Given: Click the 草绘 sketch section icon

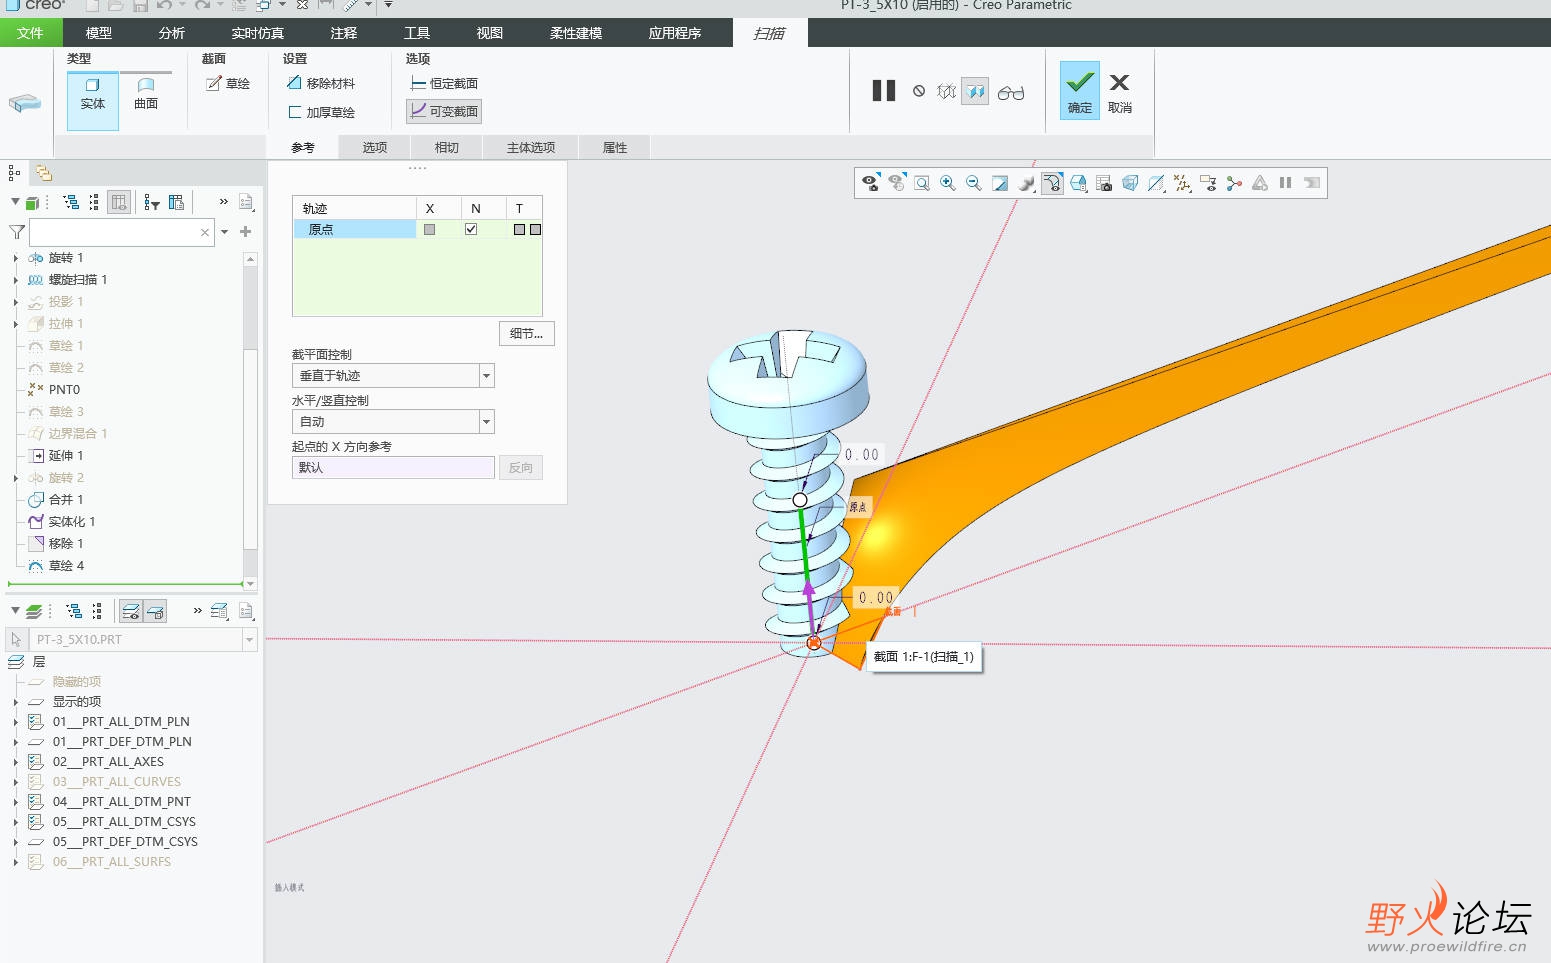Looking at the screenshot, I should (x=228, y=84).
